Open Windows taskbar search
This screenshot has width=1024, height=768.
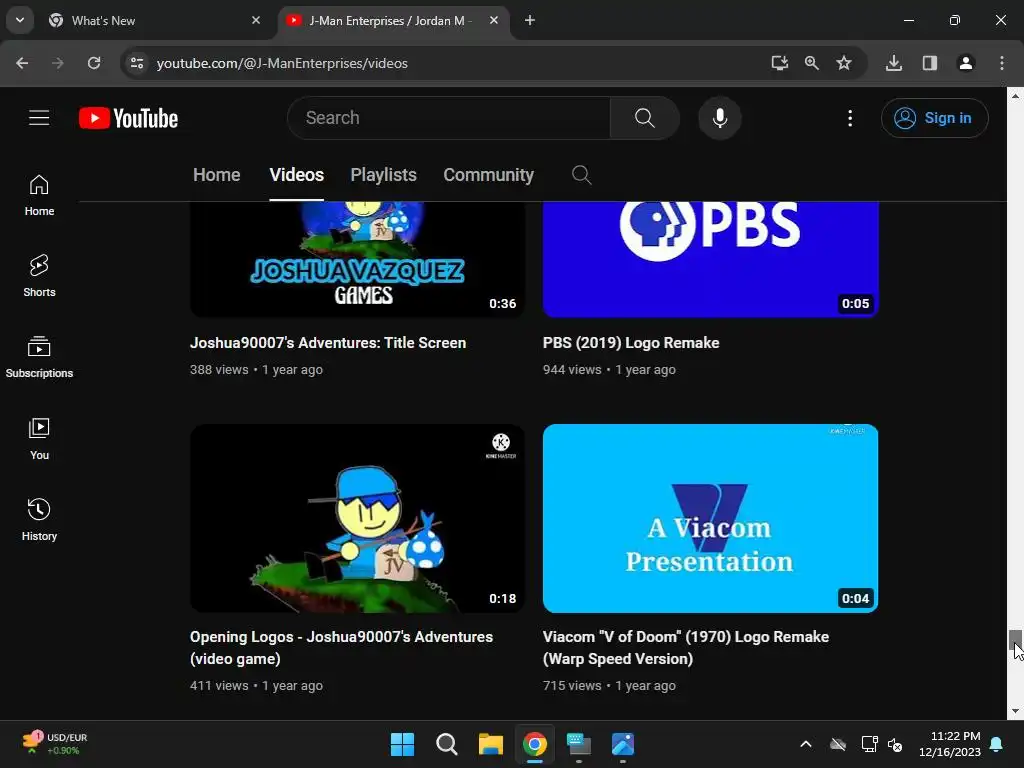click(447, 744)
